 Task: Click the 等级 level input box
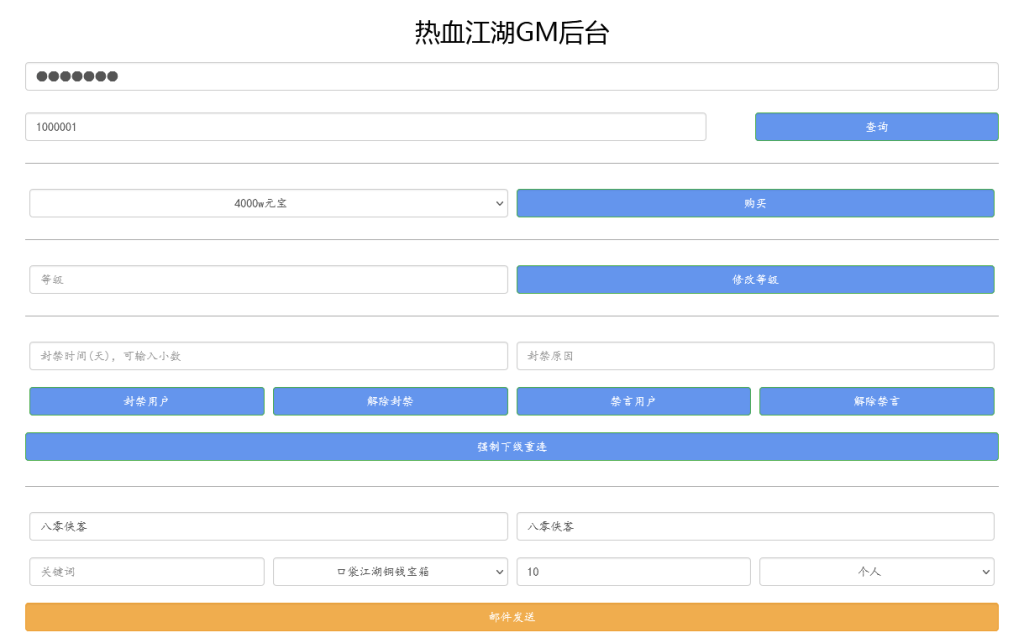(268, 279)
